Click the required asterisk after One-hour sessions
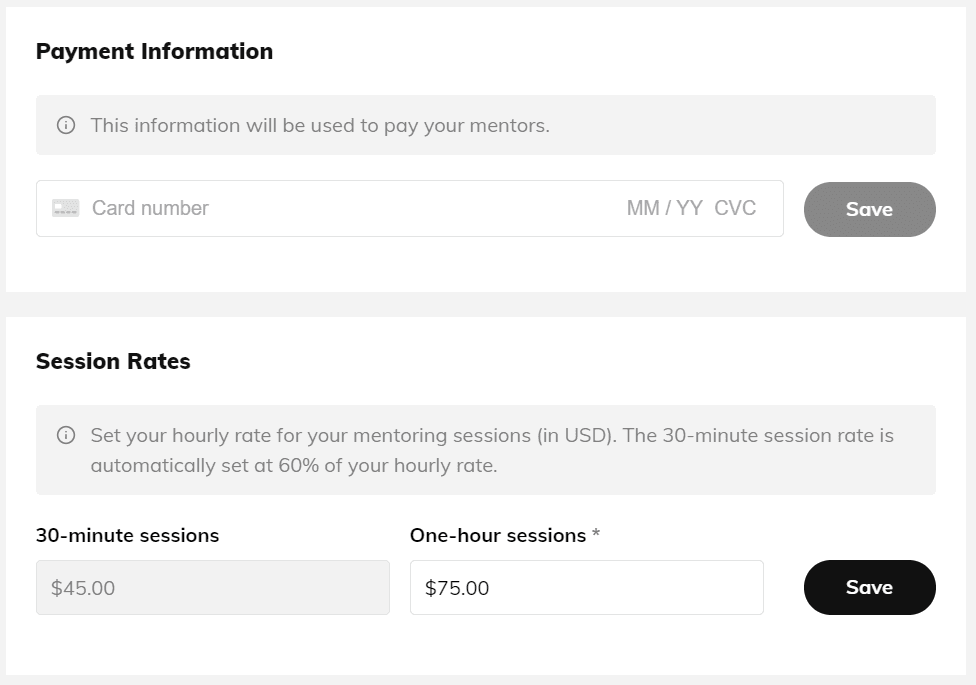 pyautogui.click(x=596, y=534)
